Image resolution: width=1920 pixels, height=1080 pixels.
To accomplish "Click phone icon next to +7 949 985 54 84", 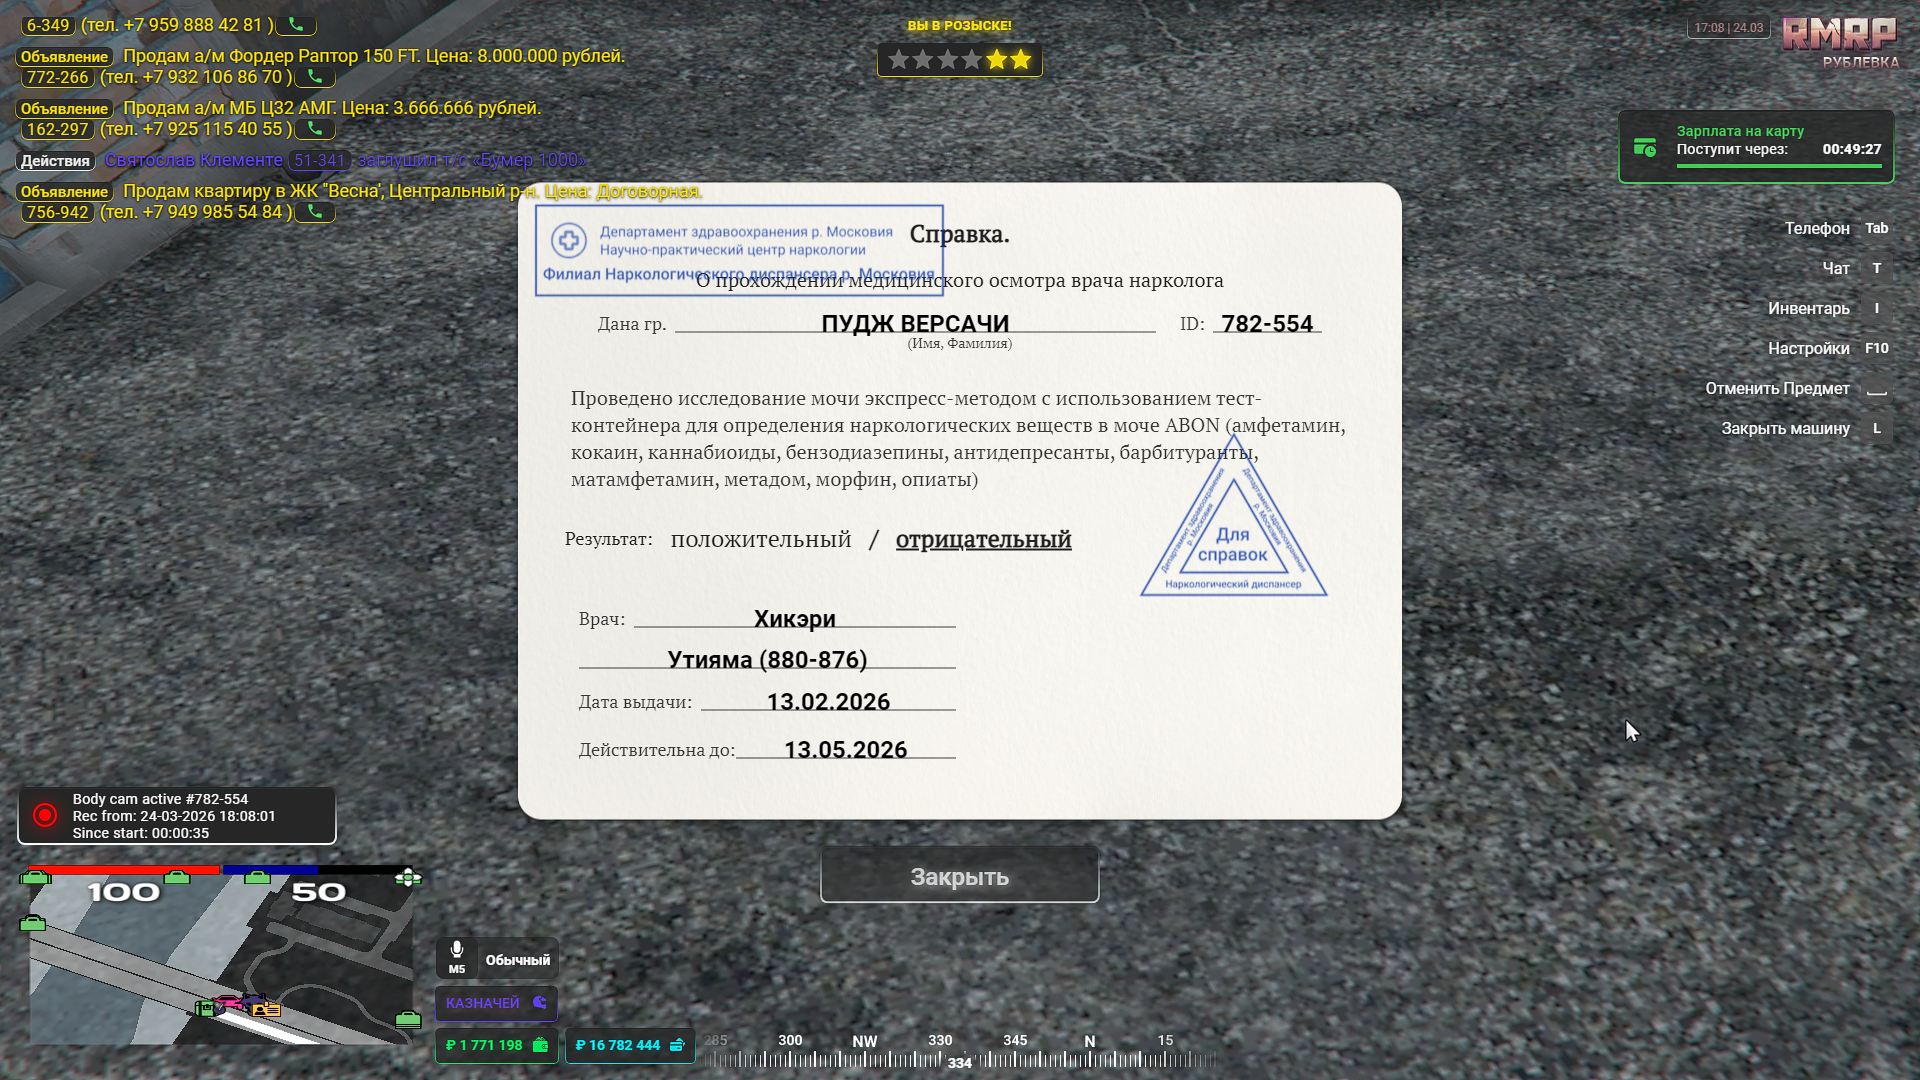I will [x=315, y=212].
